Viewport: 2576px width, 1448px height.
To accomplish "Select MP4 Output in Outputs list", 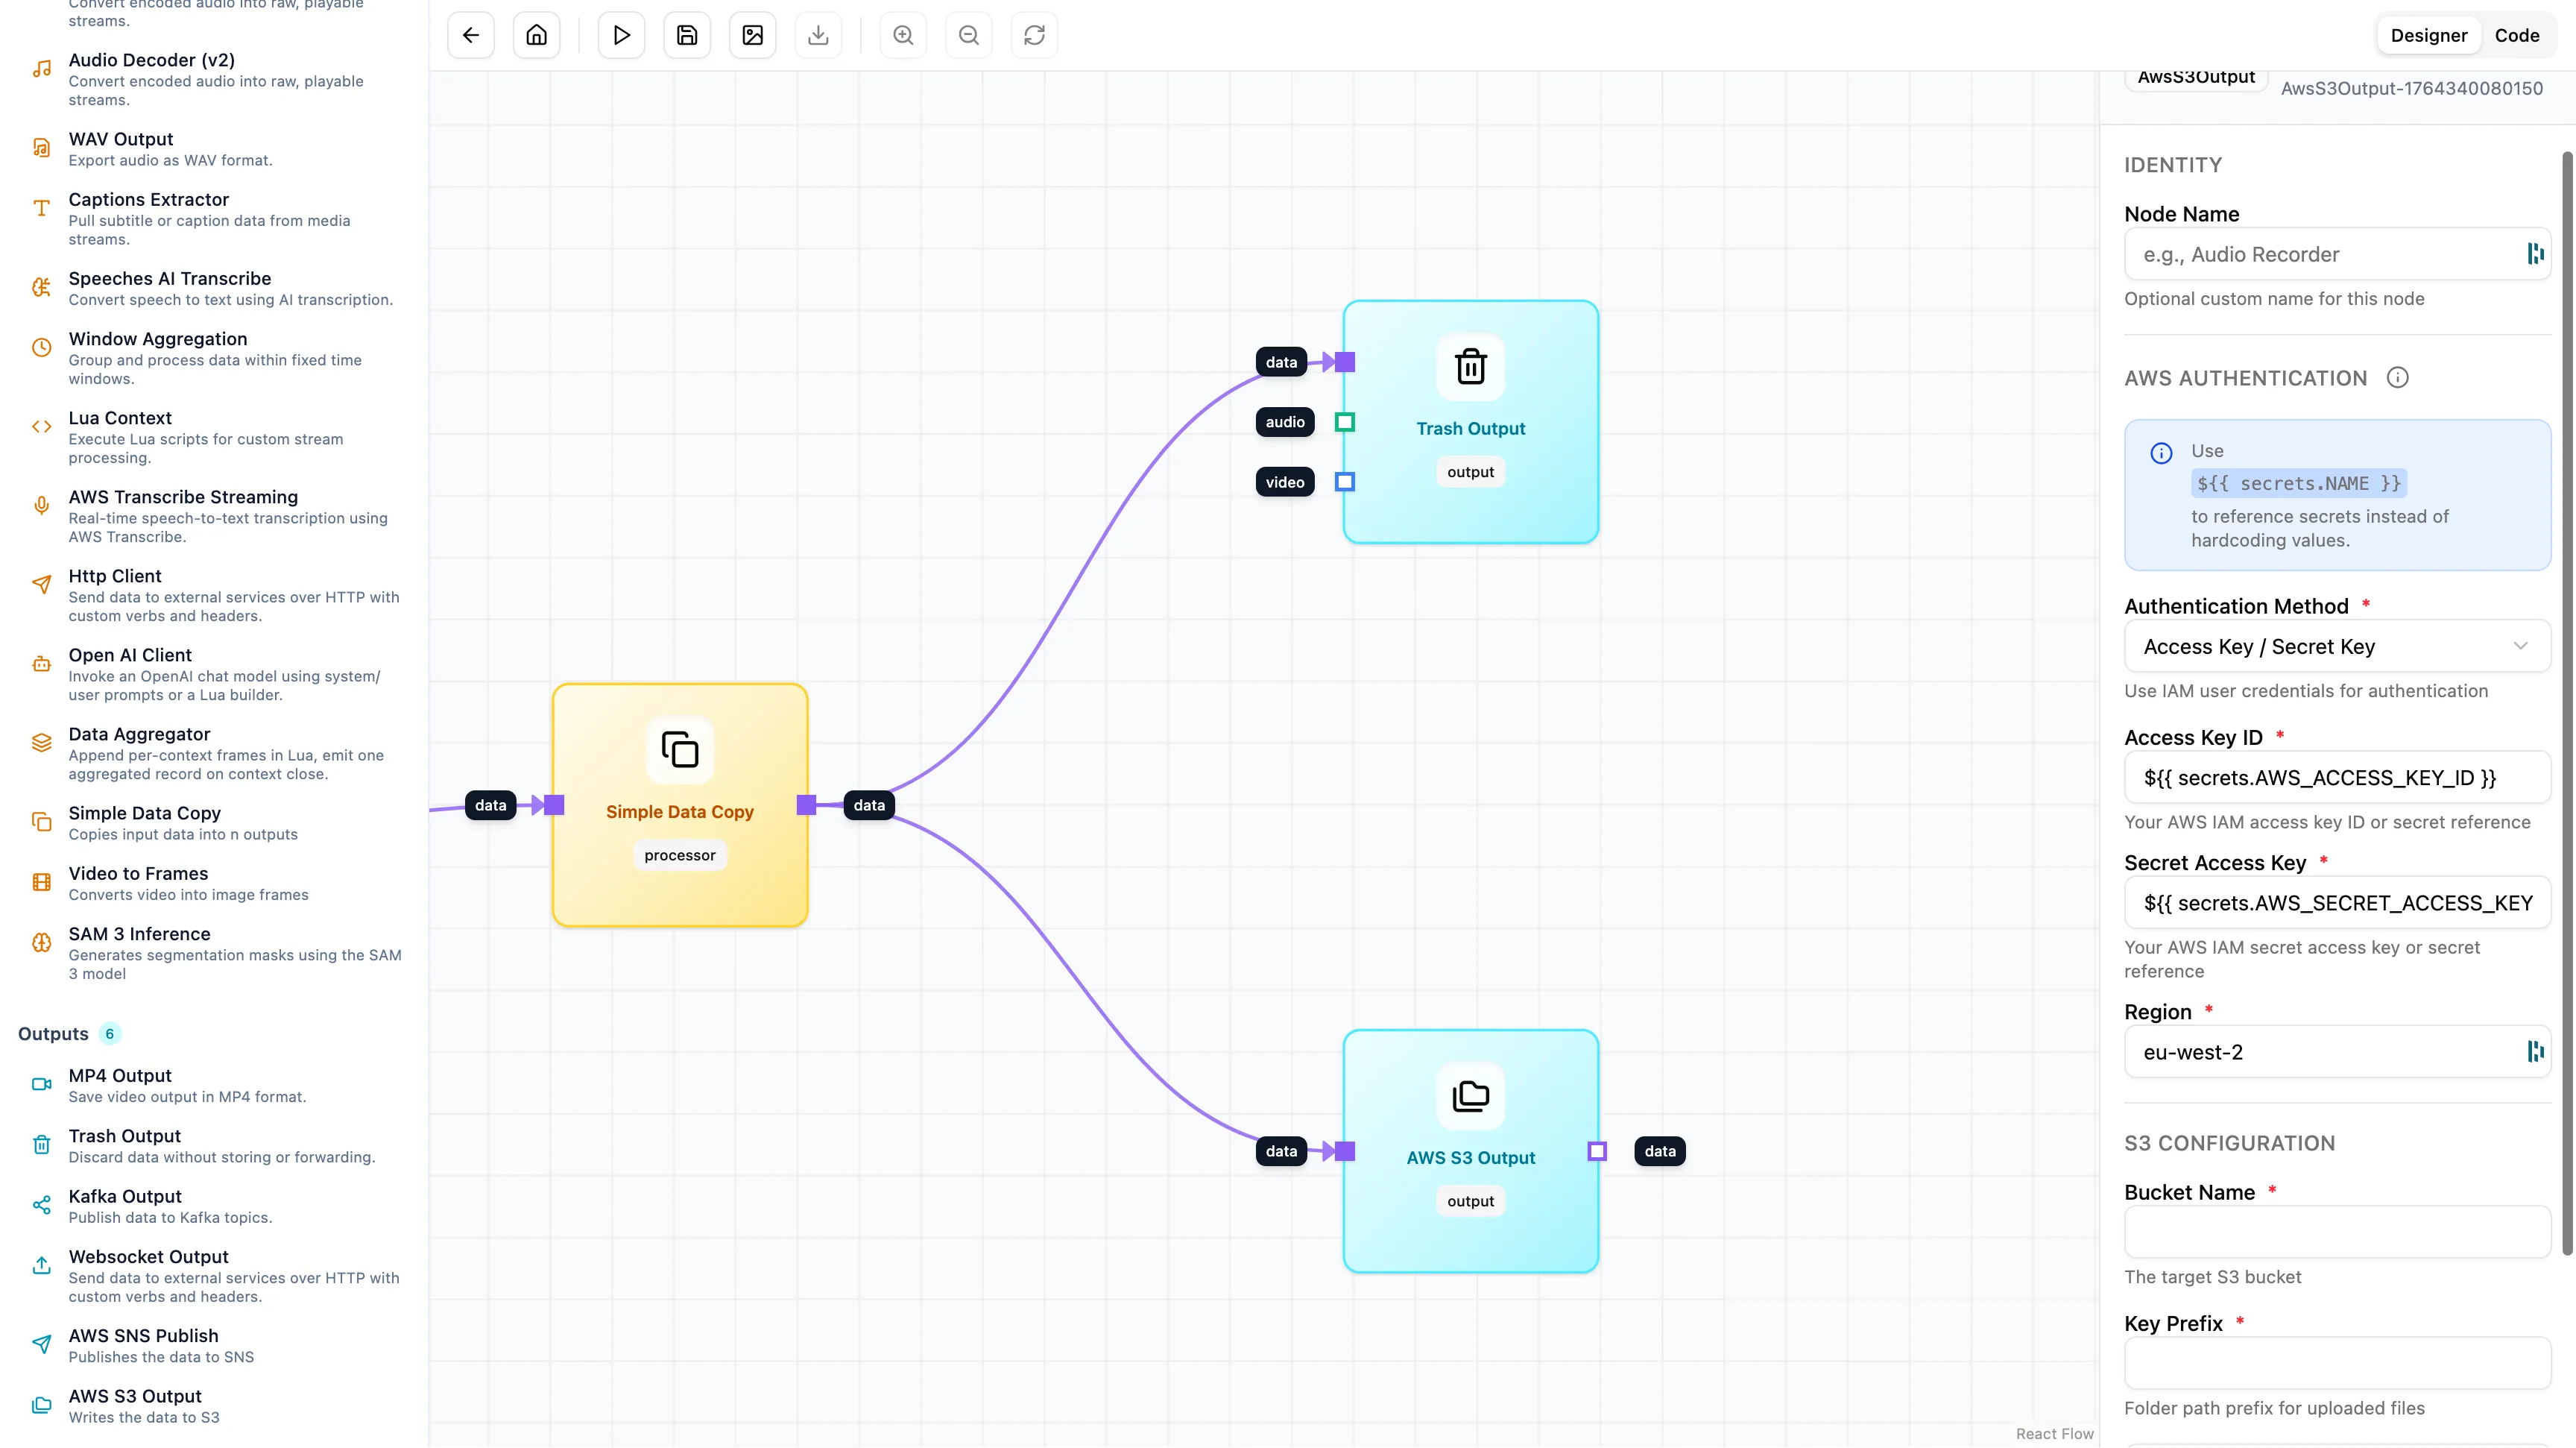I will point(215,1085).
